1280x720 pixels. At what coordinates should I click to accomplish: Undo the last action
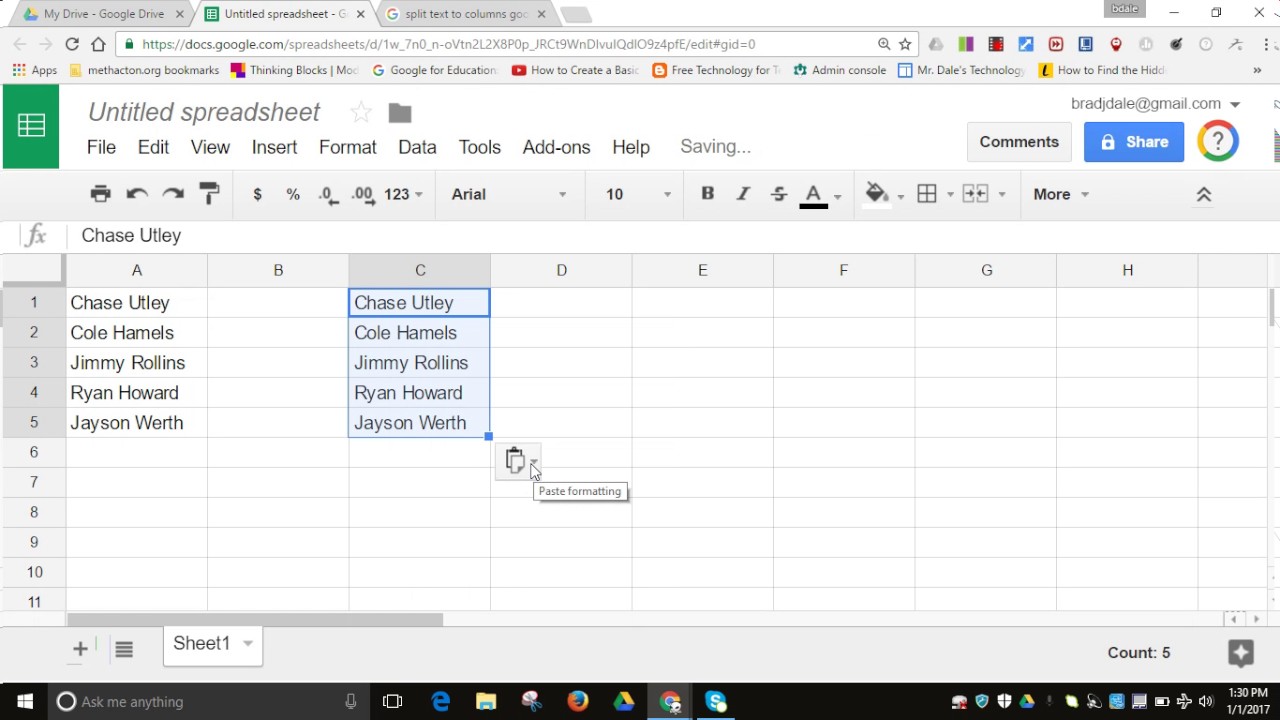pos(137,194)
